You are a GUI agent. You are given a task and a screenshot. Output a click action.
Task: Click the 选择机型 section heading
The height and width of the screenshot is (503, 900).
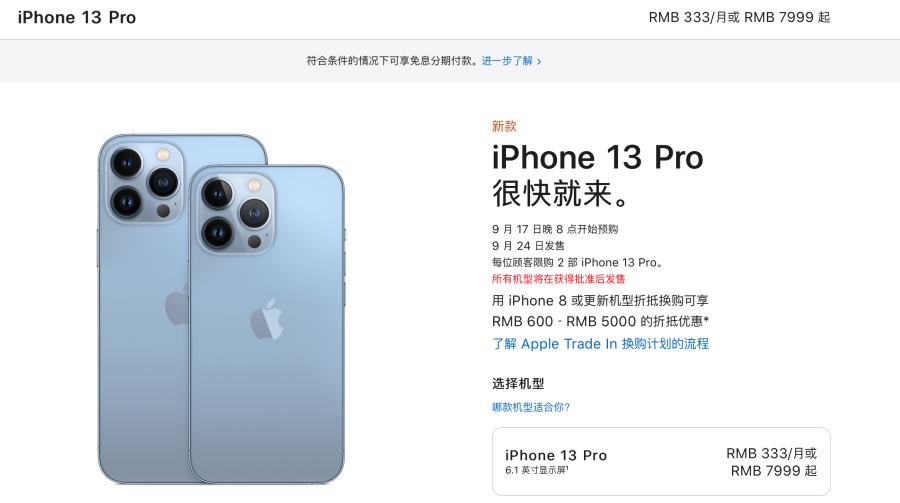click(x=518, y=384)
